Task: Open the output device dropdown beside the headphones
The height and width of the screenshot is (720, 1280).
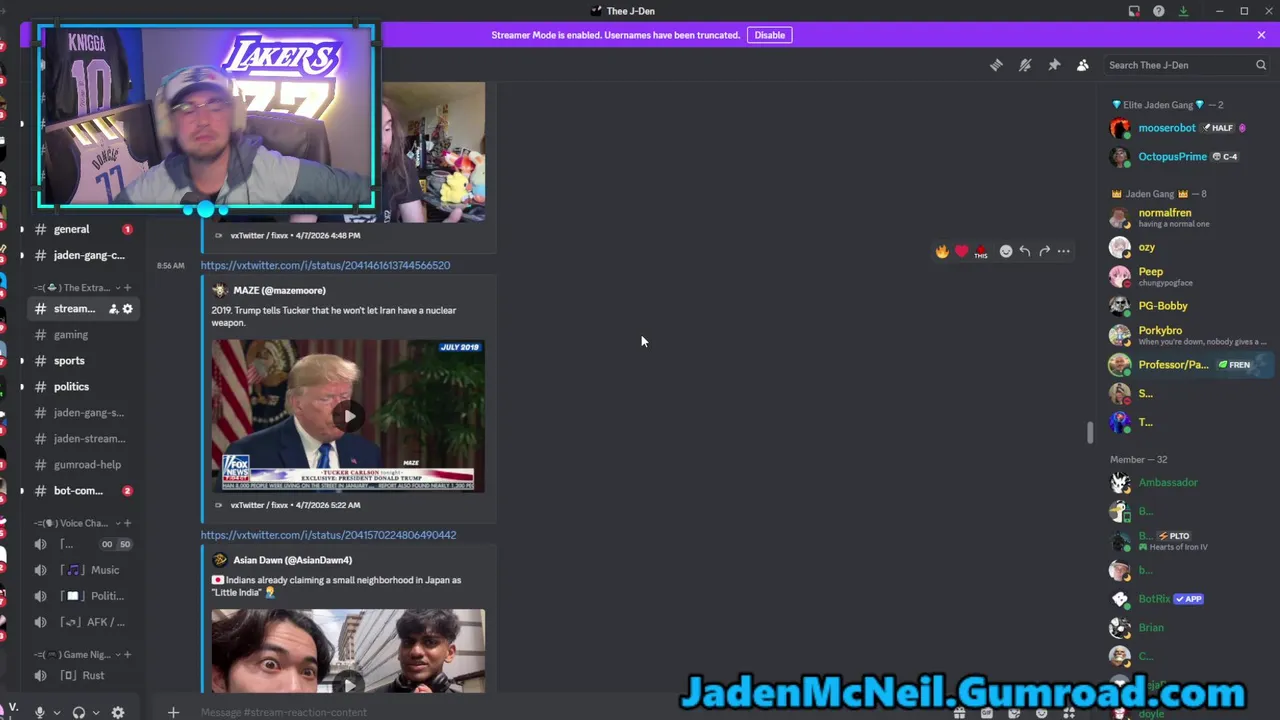Action: pos(95,712)
